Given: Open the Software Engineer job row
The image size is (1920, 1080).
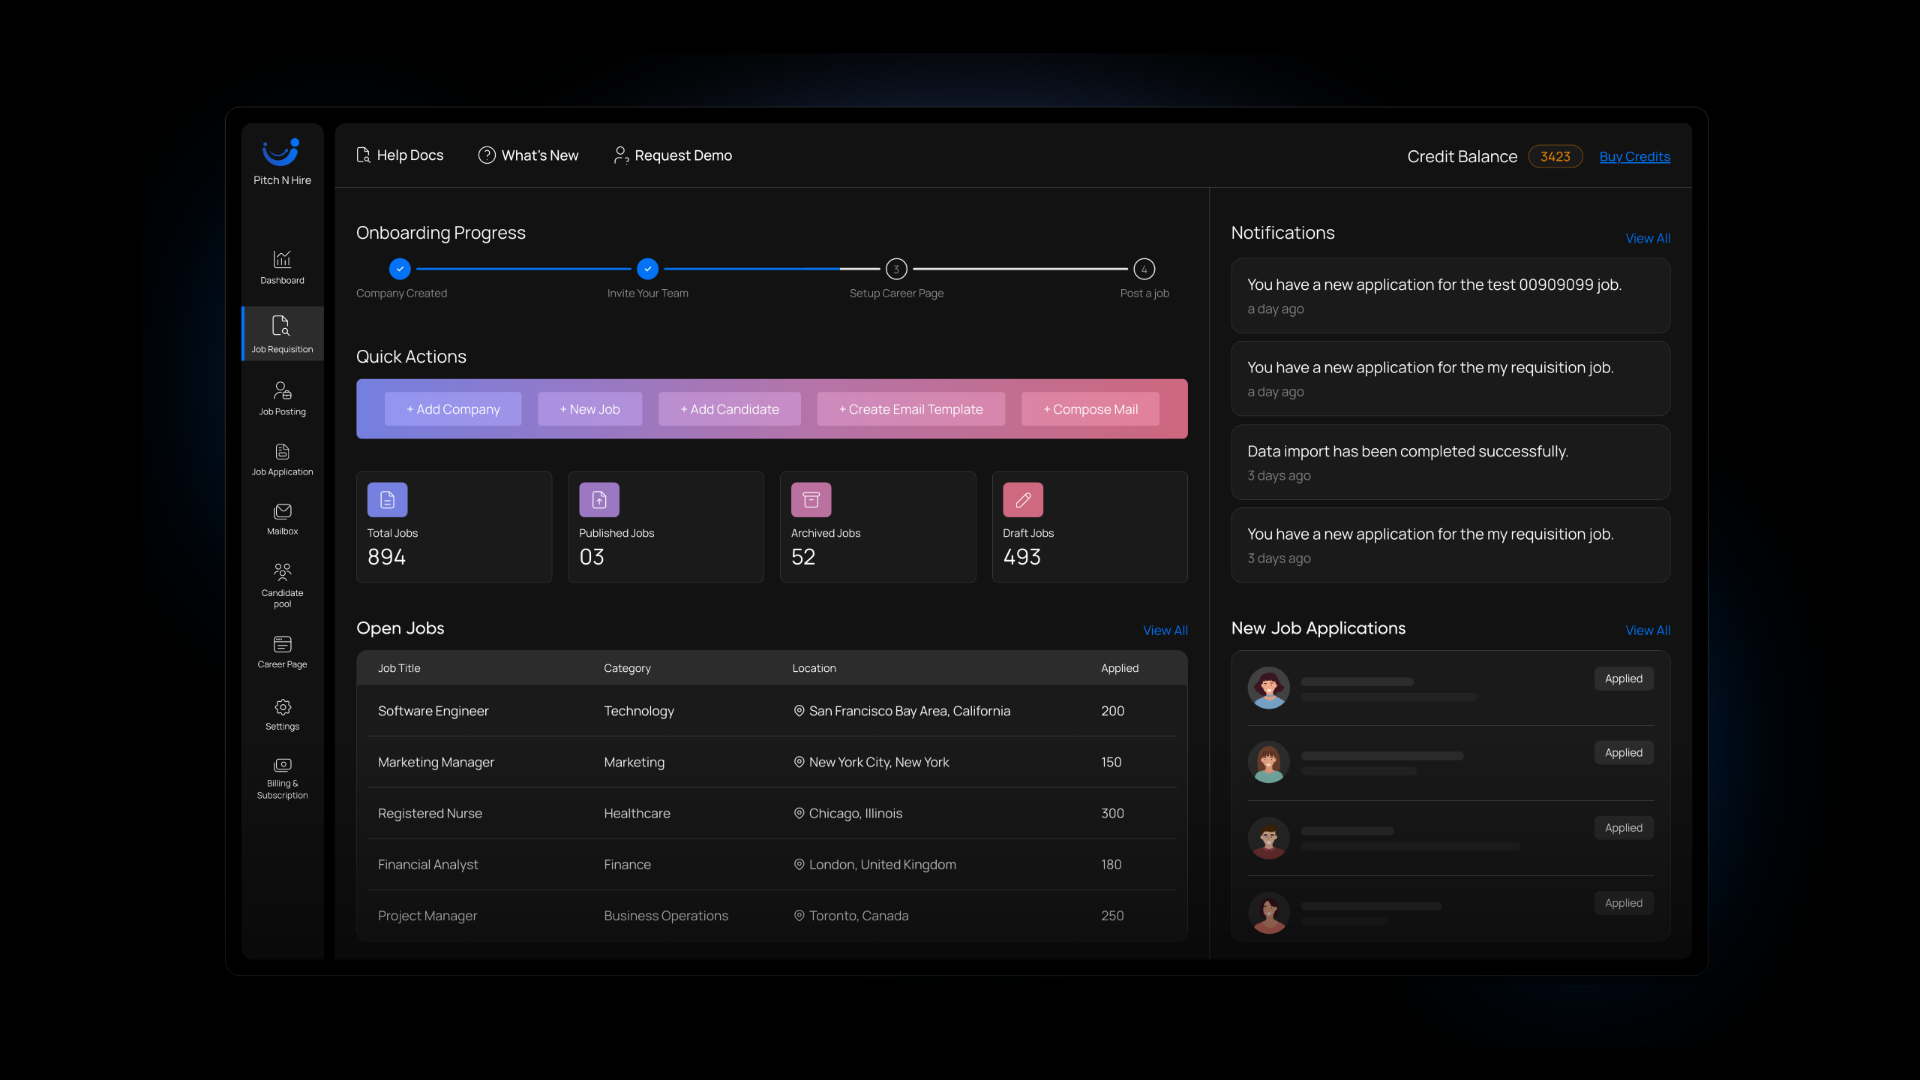Looking at the screenshot, I should click(x=433, y=711).
